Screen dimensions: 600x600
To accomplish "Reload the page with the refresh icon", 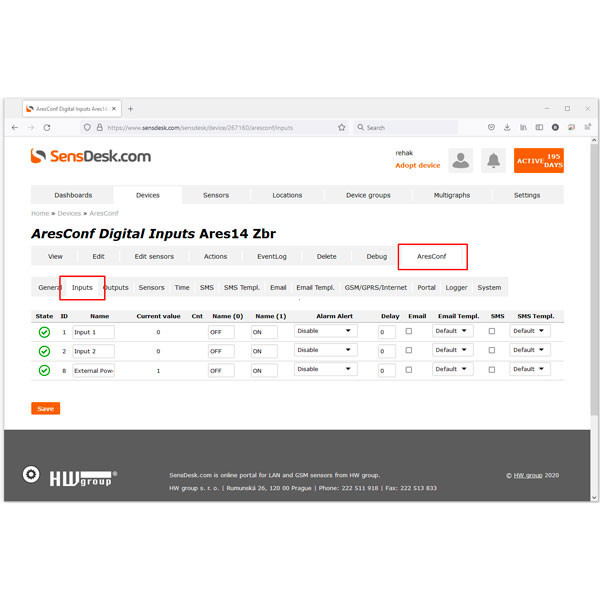I will point(49,127).
